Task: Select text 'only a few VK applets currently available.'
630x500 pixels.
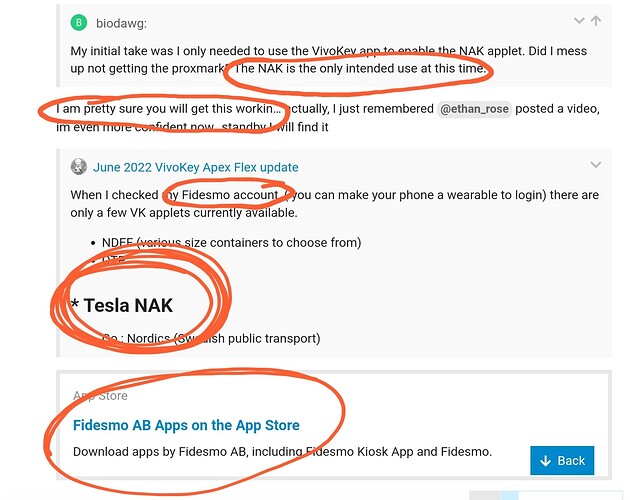Action: coord(184,213)
